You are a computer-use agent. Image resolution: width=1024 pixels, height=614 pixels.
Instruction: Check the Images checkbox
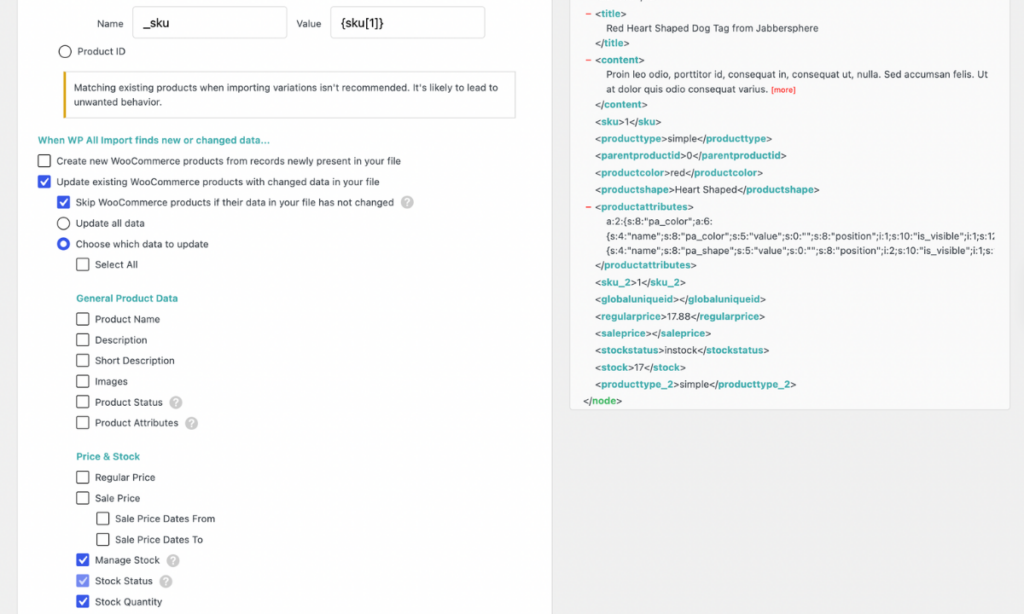[x=82, y=381]
